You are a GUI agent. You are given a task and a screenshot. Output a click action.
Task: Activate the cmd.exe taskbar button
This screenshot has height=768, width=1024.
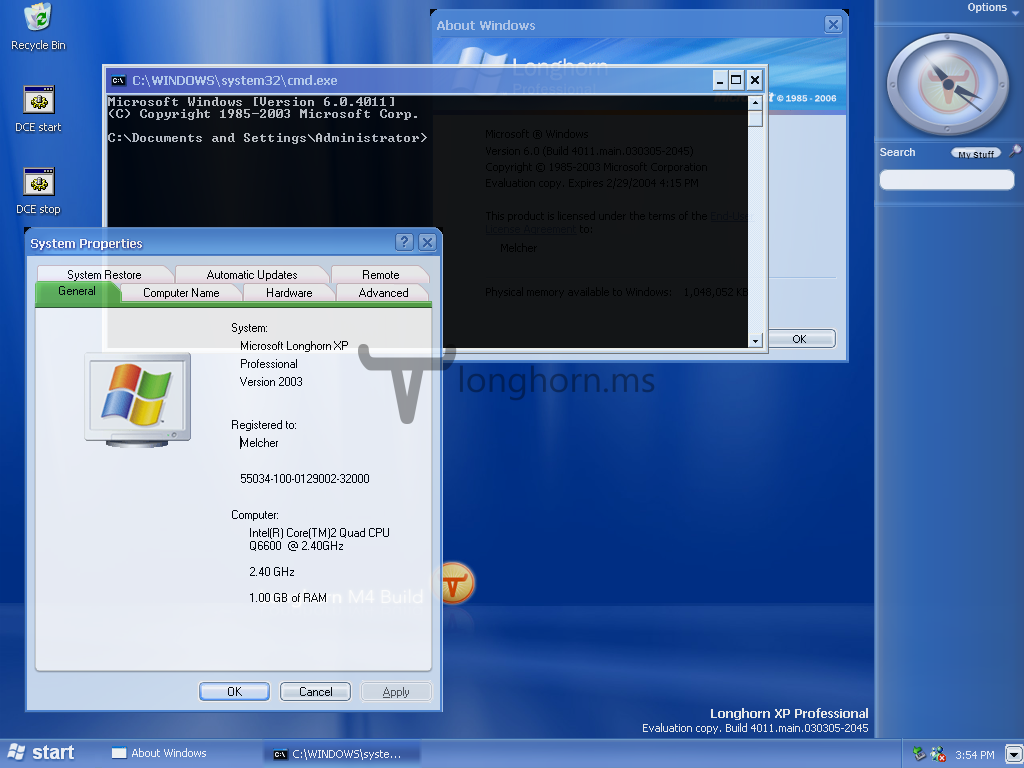(x=342, y=754)
